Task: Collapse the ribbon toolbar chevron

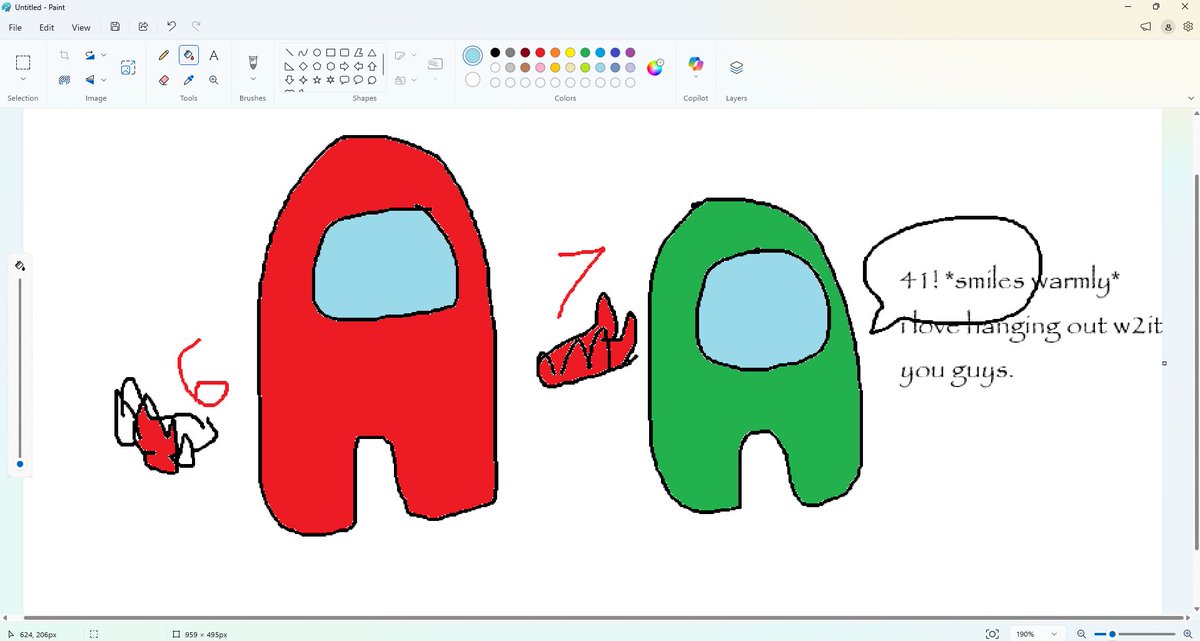Action: [x=1190, y=98]
